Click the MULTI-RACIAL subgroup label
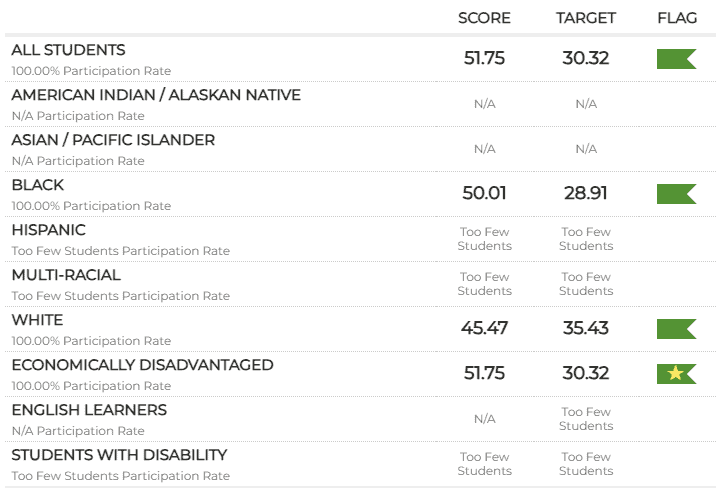The image size is (728, 494). (x=66, y=275)
